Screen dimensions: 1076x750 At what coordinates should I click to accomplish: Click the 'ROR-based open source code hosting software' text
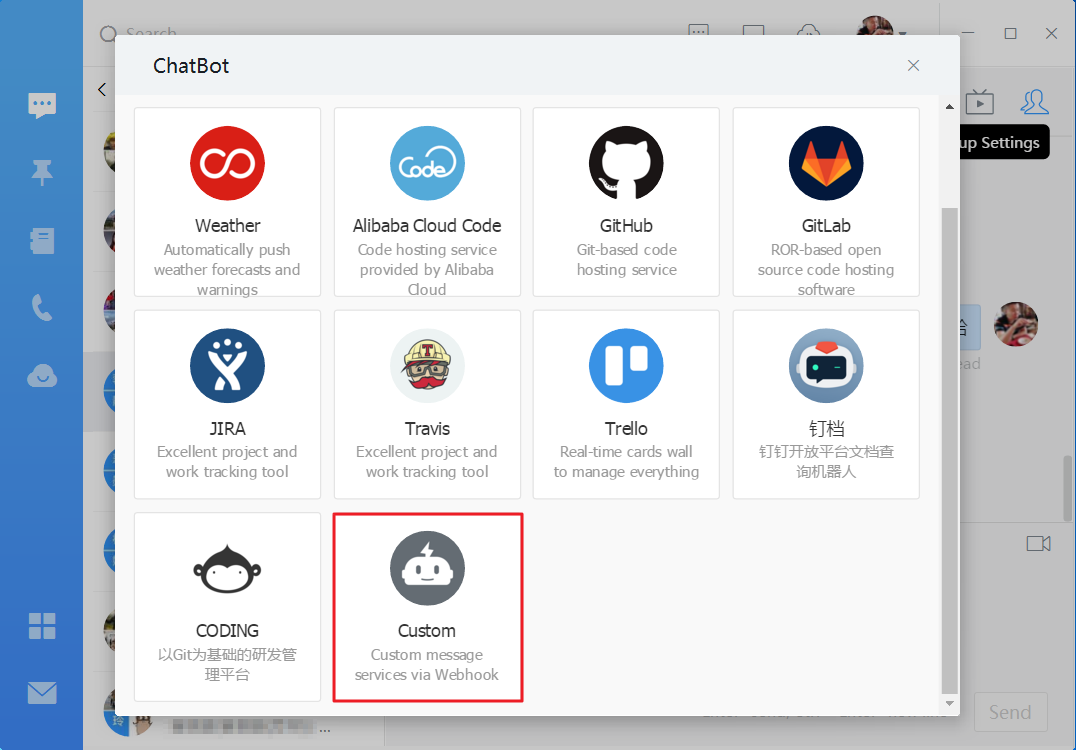[x=826, y=270]
